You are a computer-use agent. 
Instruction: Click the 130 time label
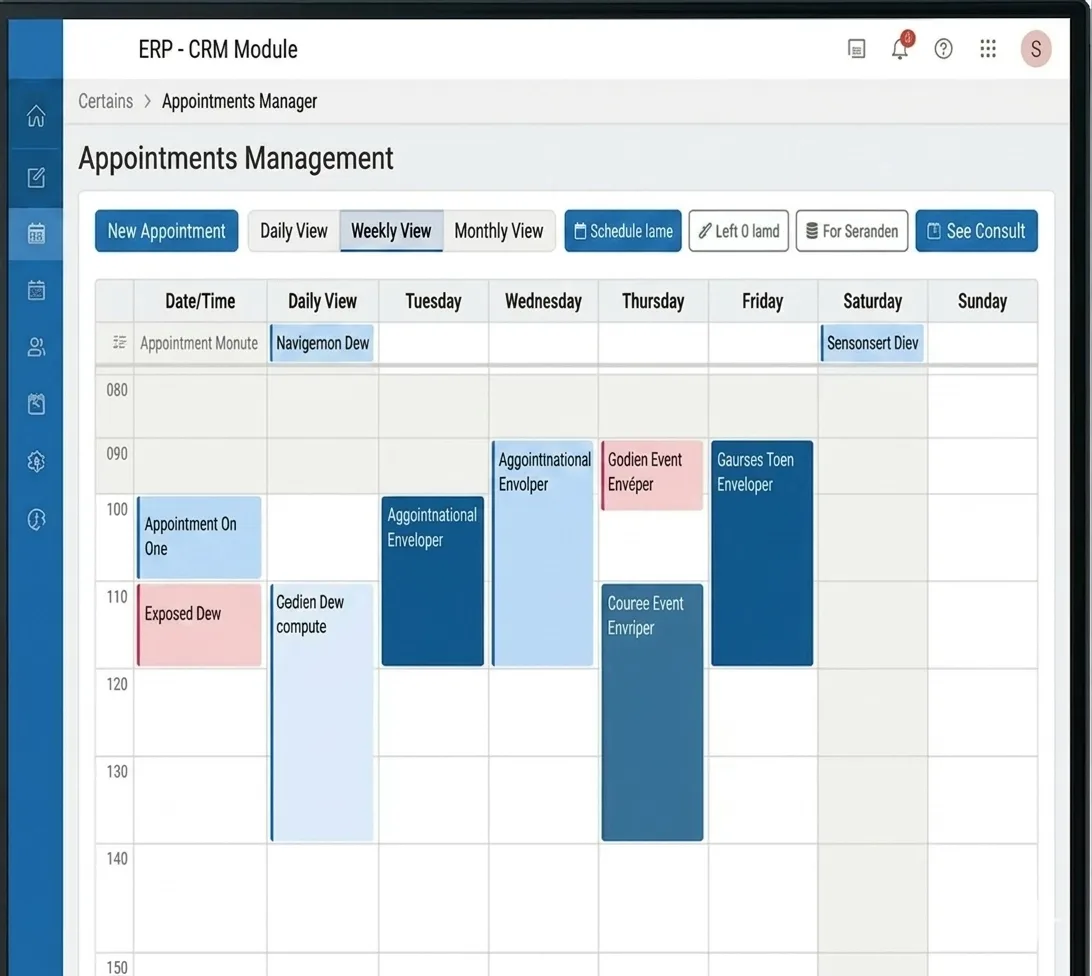116,771
